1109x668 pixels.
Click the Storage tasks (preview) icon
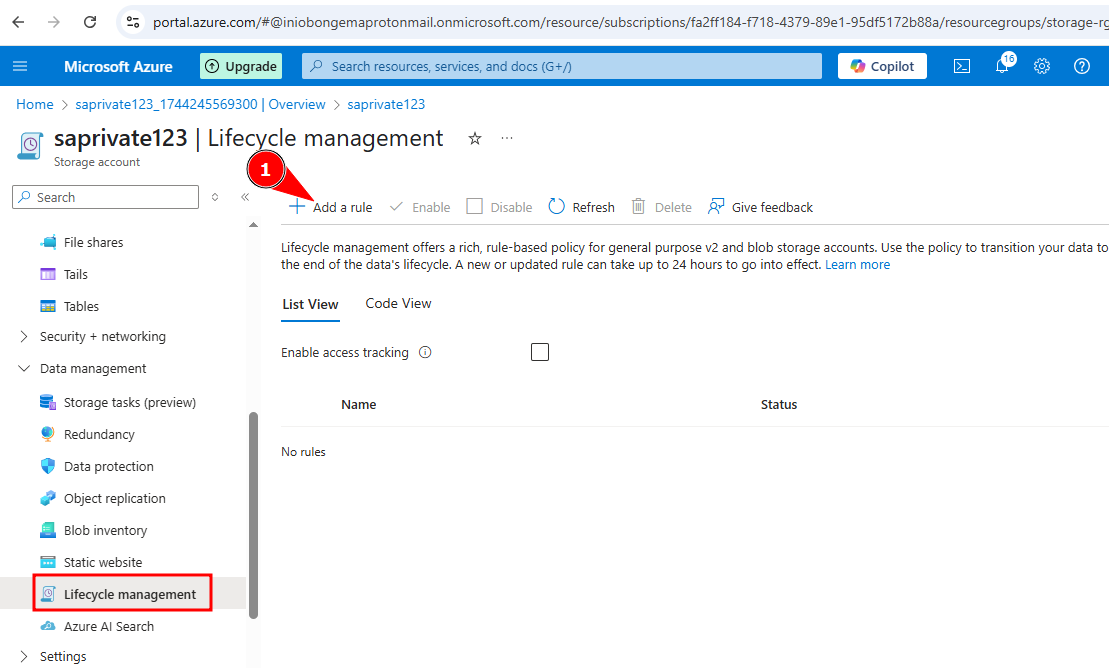click(x=48, y=403)
